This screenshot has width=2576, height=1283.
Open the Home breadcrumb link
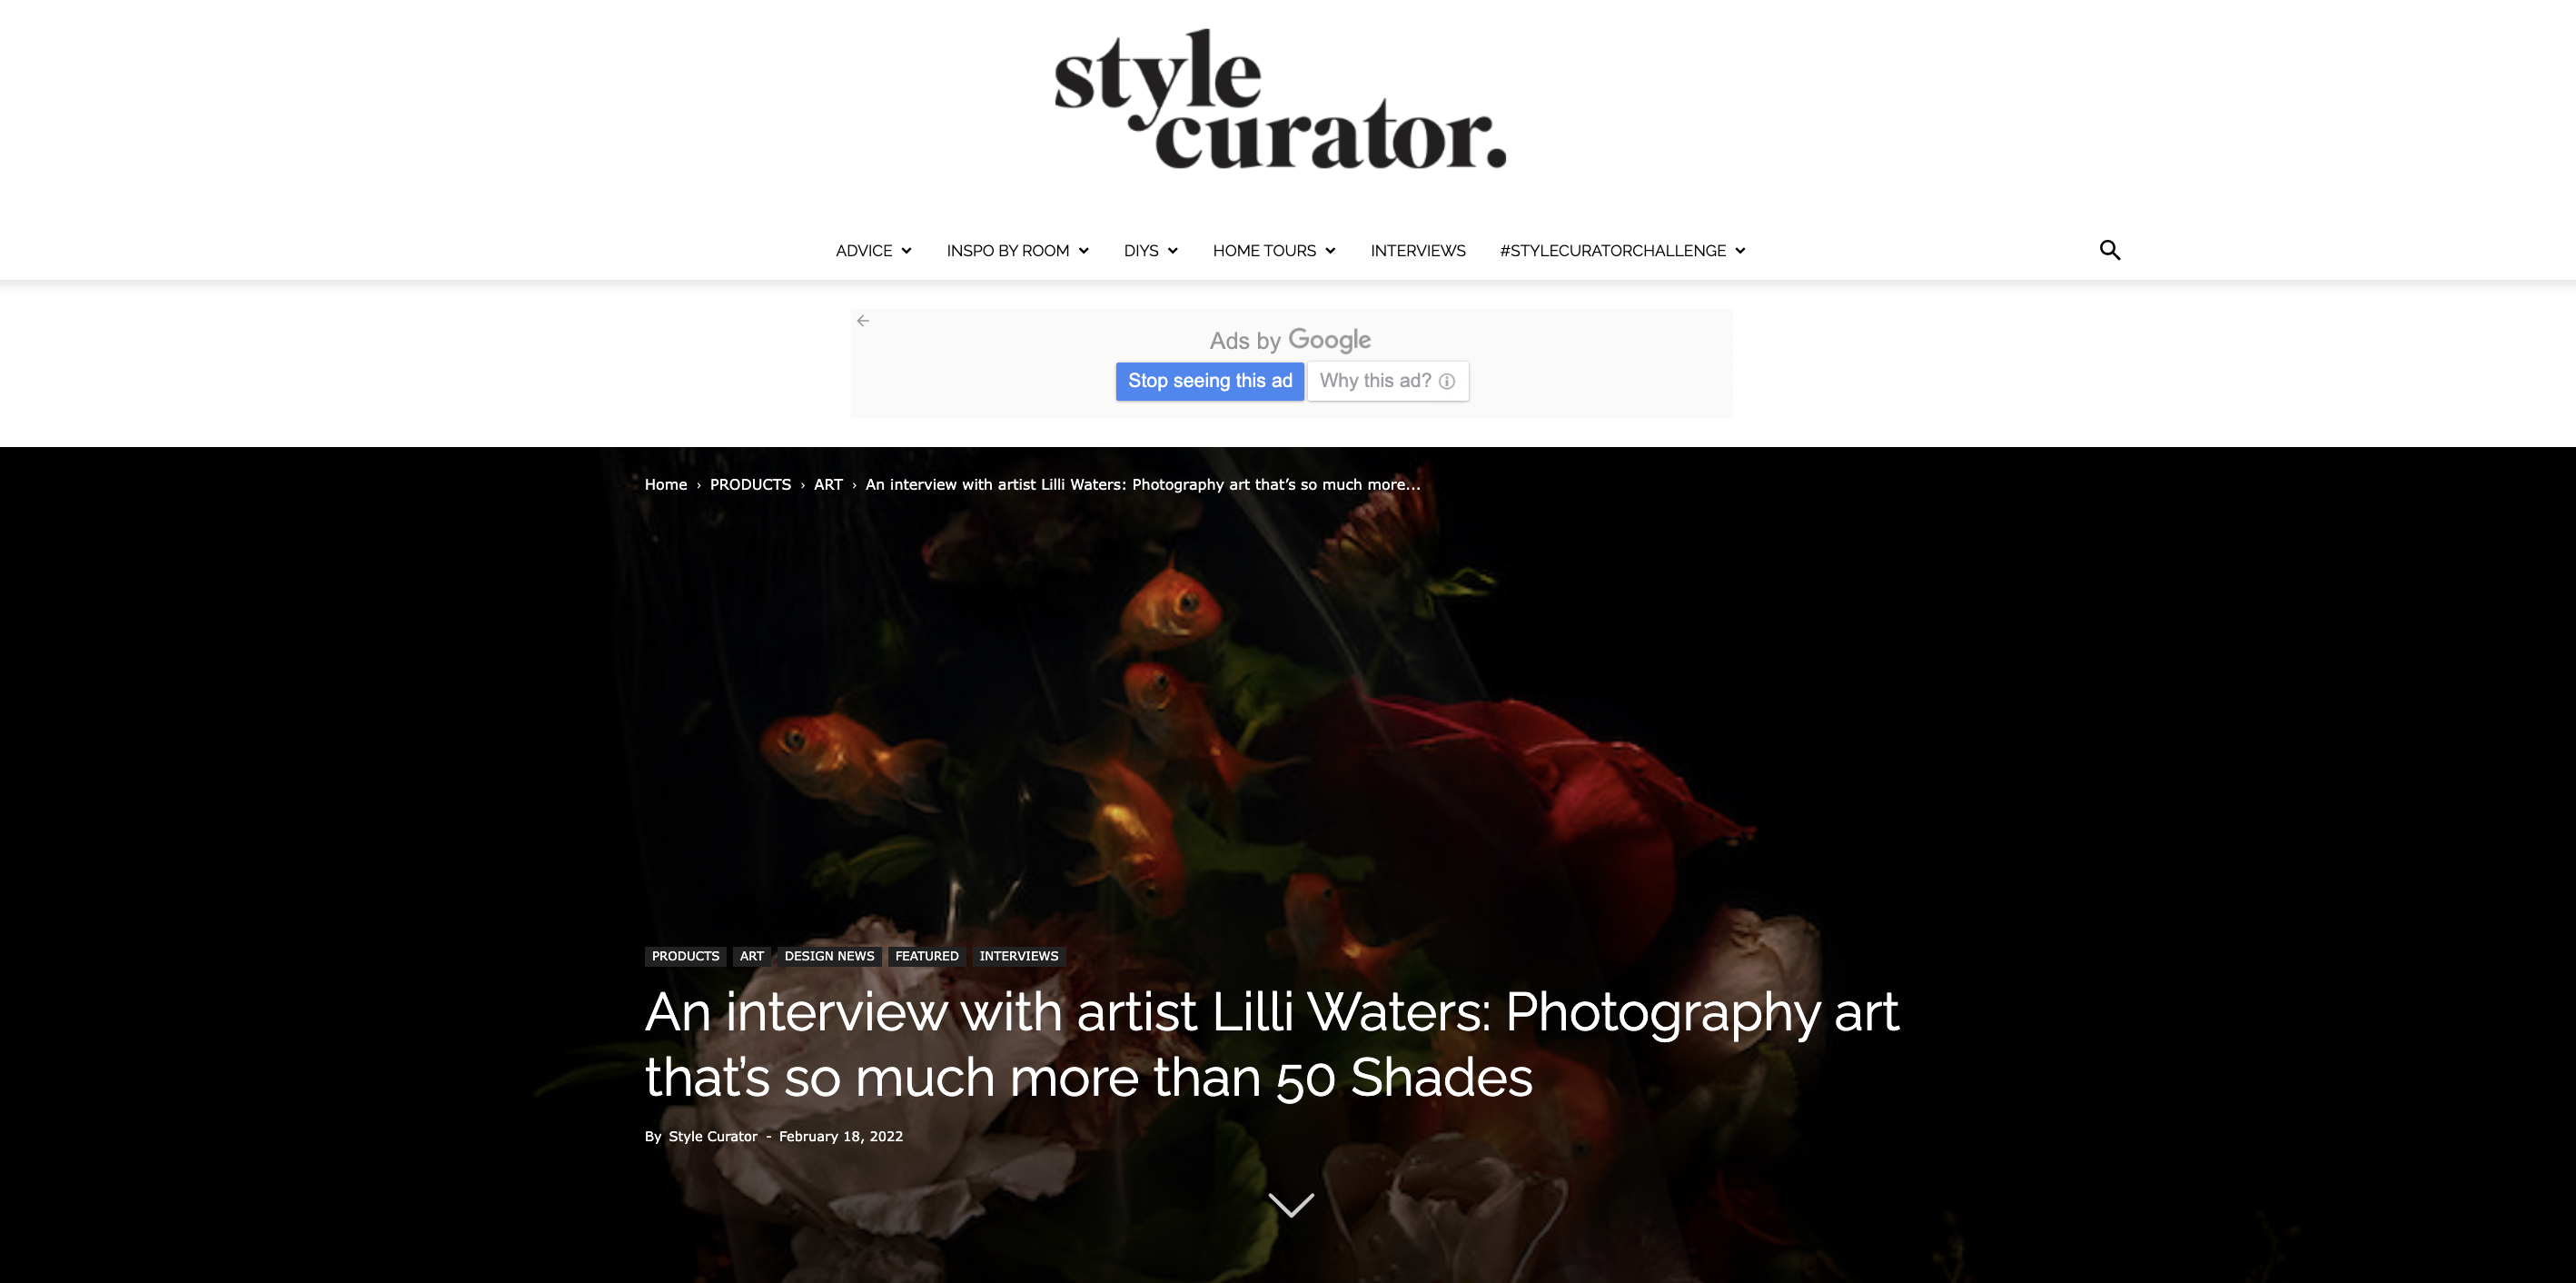tap(665, 485)
